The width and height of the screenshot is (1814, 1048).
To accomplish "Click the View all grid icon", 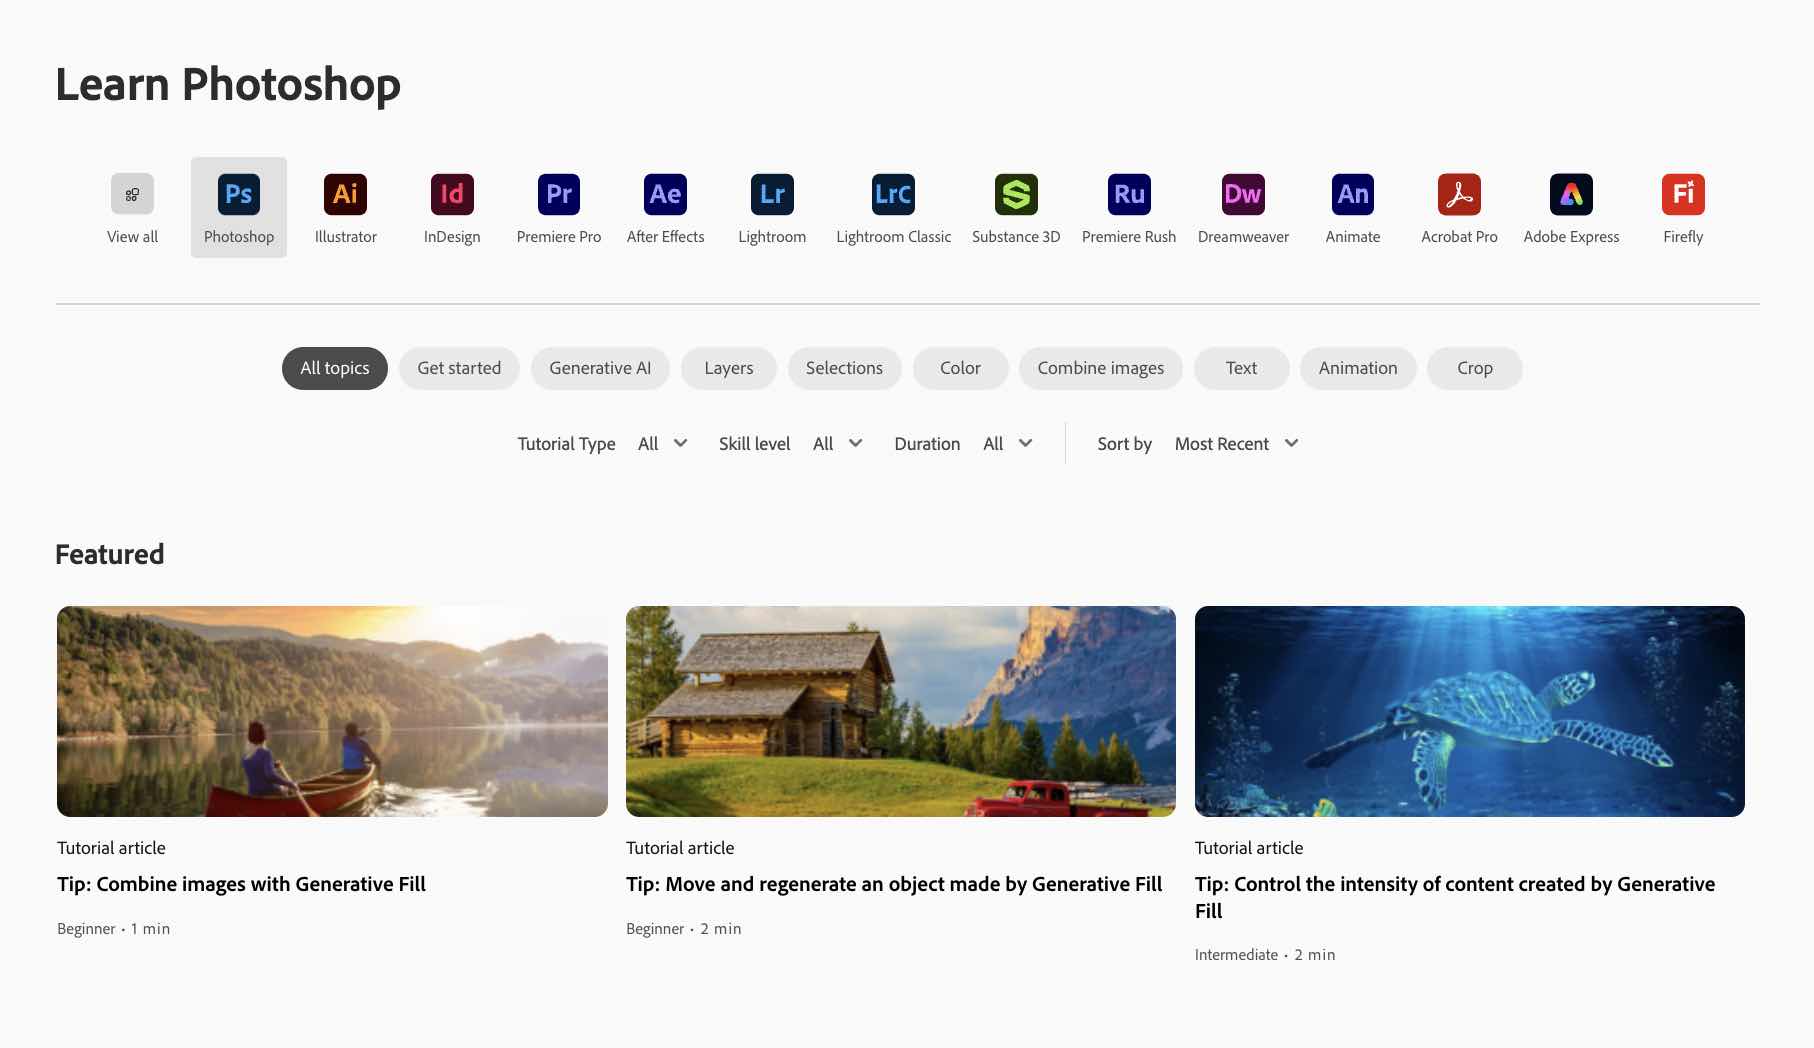I will [132, 194].
